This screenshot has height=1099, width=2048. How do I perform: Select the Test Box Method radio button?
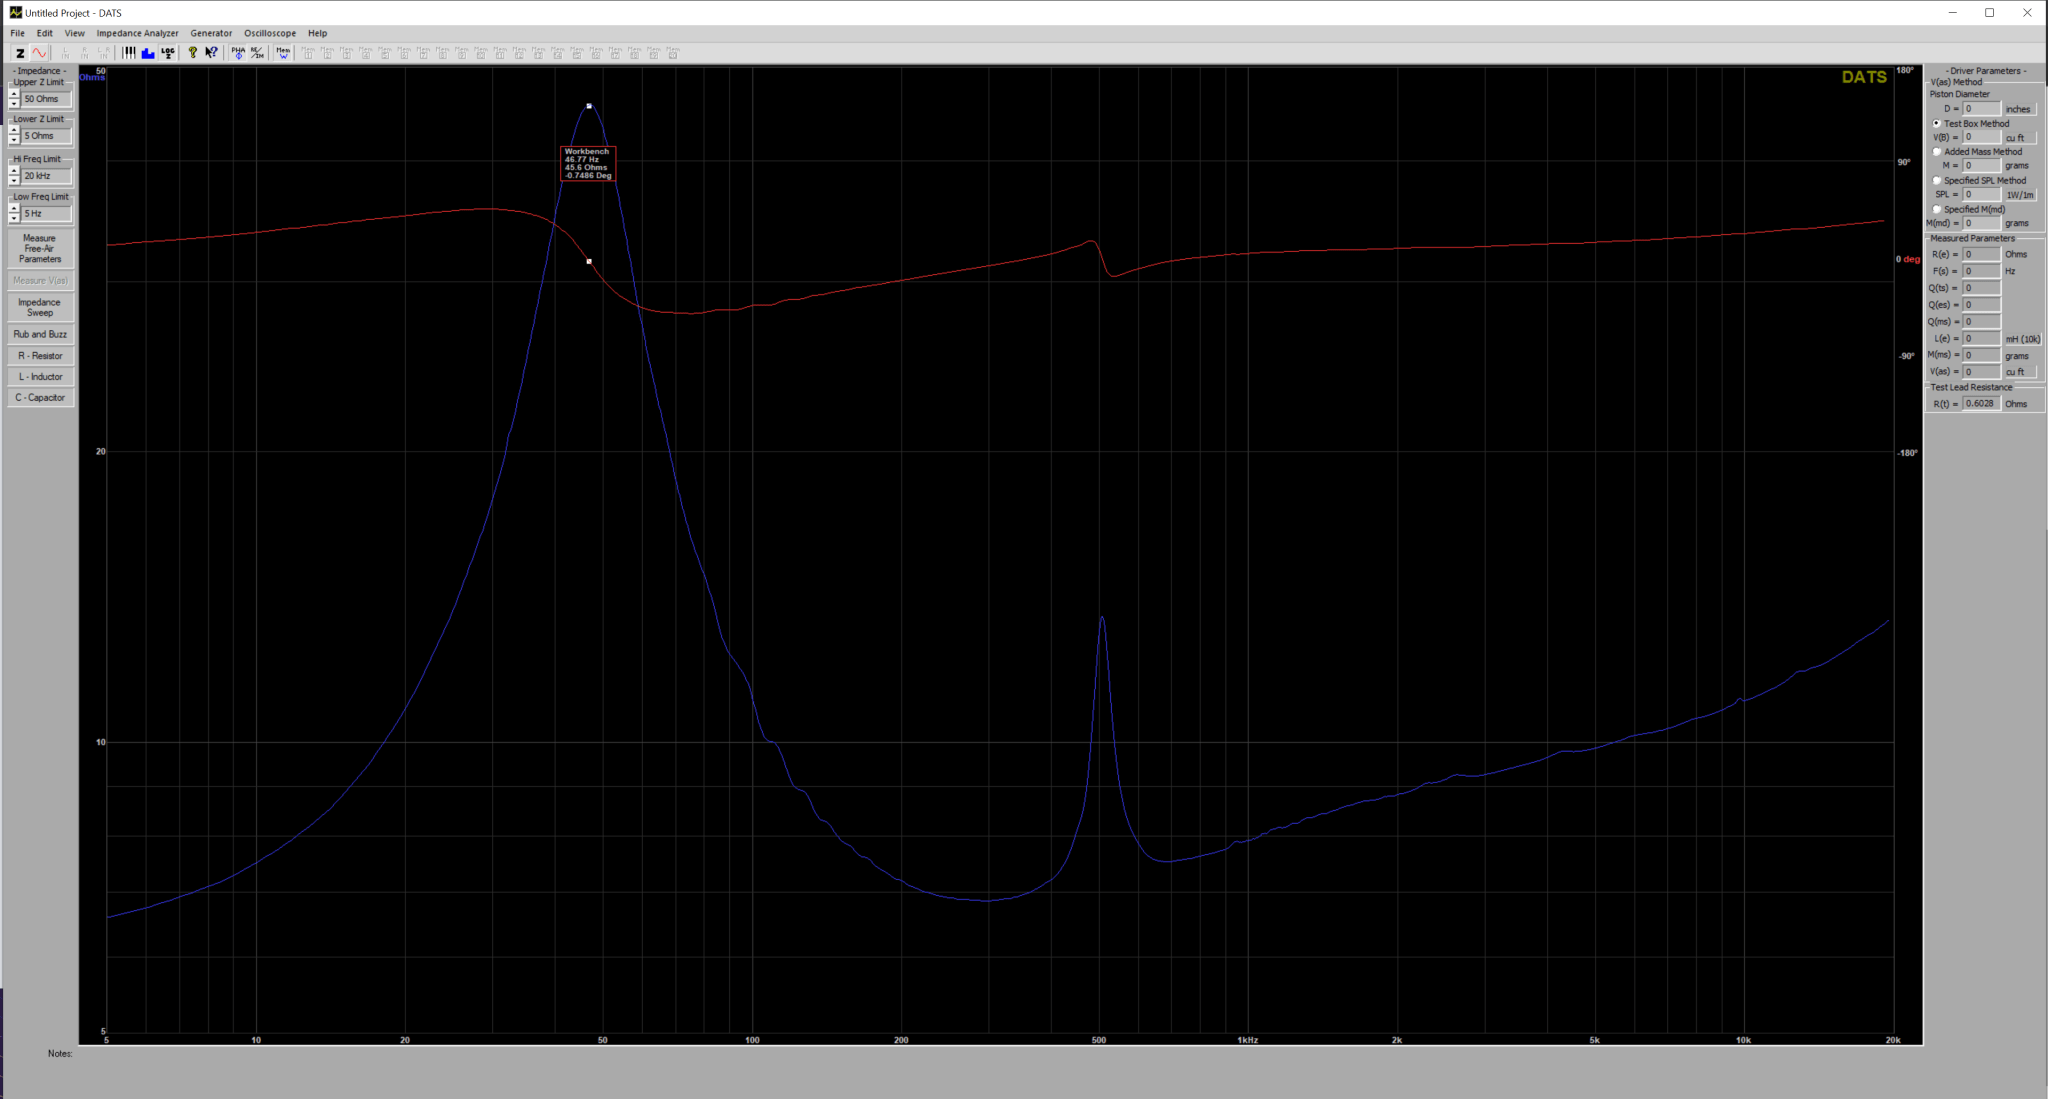point(1937,124)
